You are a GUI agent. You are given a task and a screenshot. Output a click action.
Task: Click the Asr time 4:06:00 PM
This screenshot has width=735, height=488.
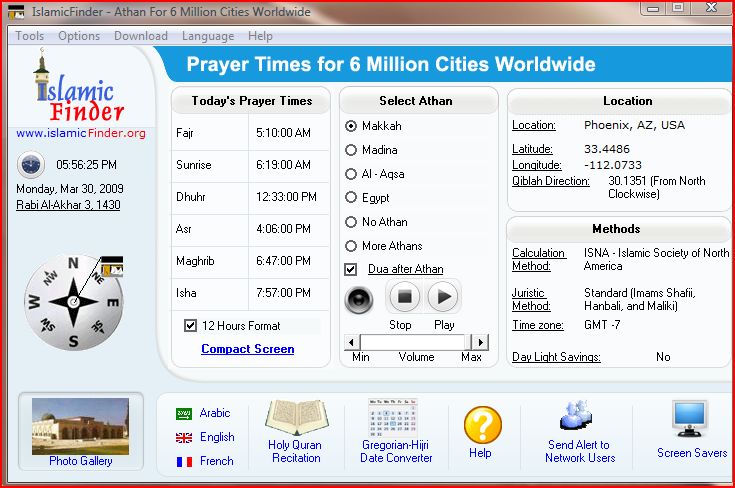pyautogui.click(x=283, y=229)
